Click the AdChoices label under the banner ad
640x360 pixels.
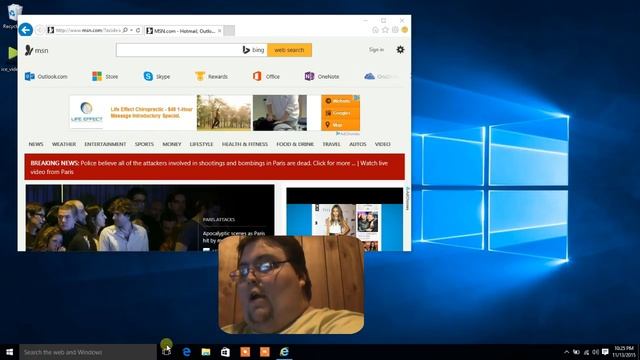tap(348, 133)
